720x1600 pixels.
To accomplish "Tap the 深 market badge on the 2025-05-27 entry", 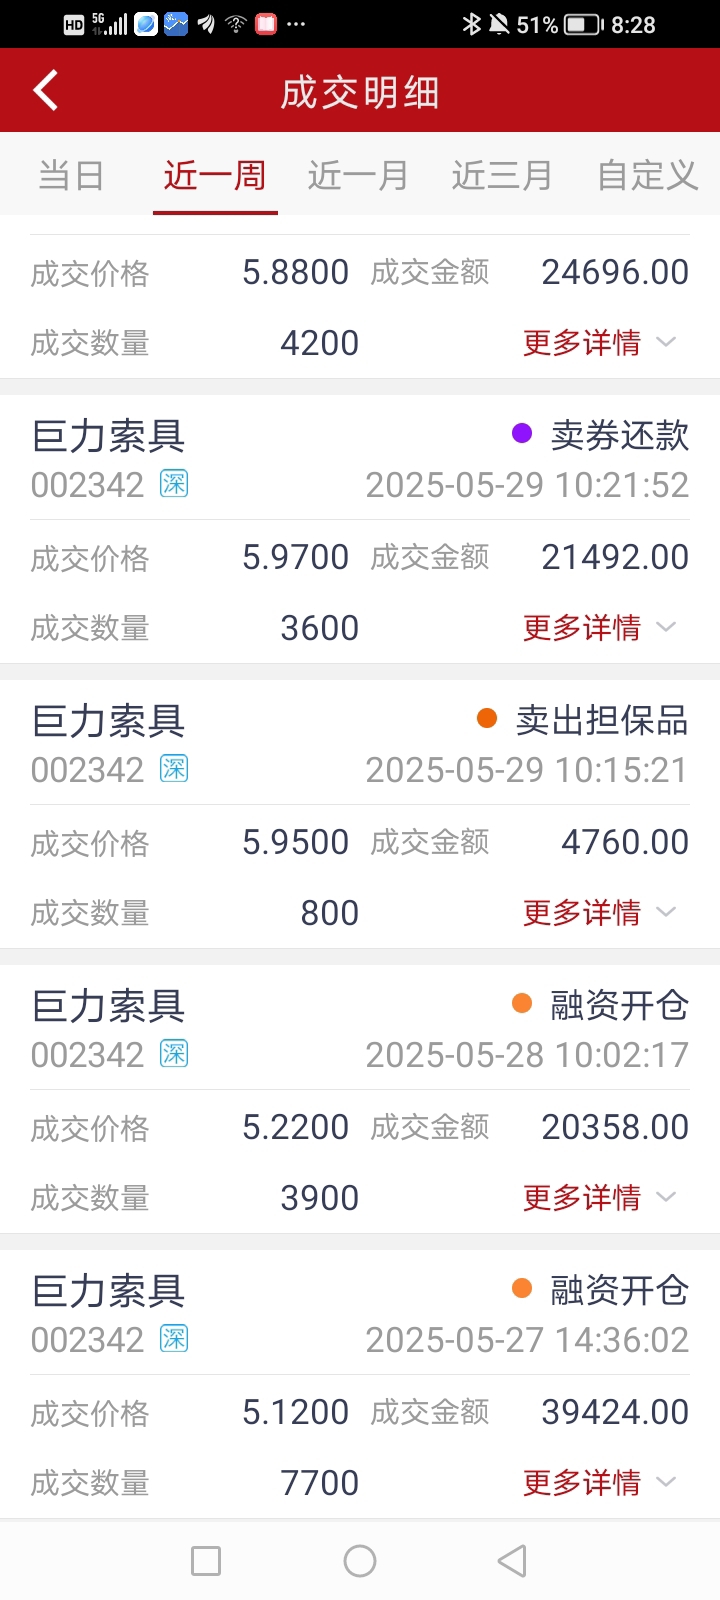I will coord(174,1339).
